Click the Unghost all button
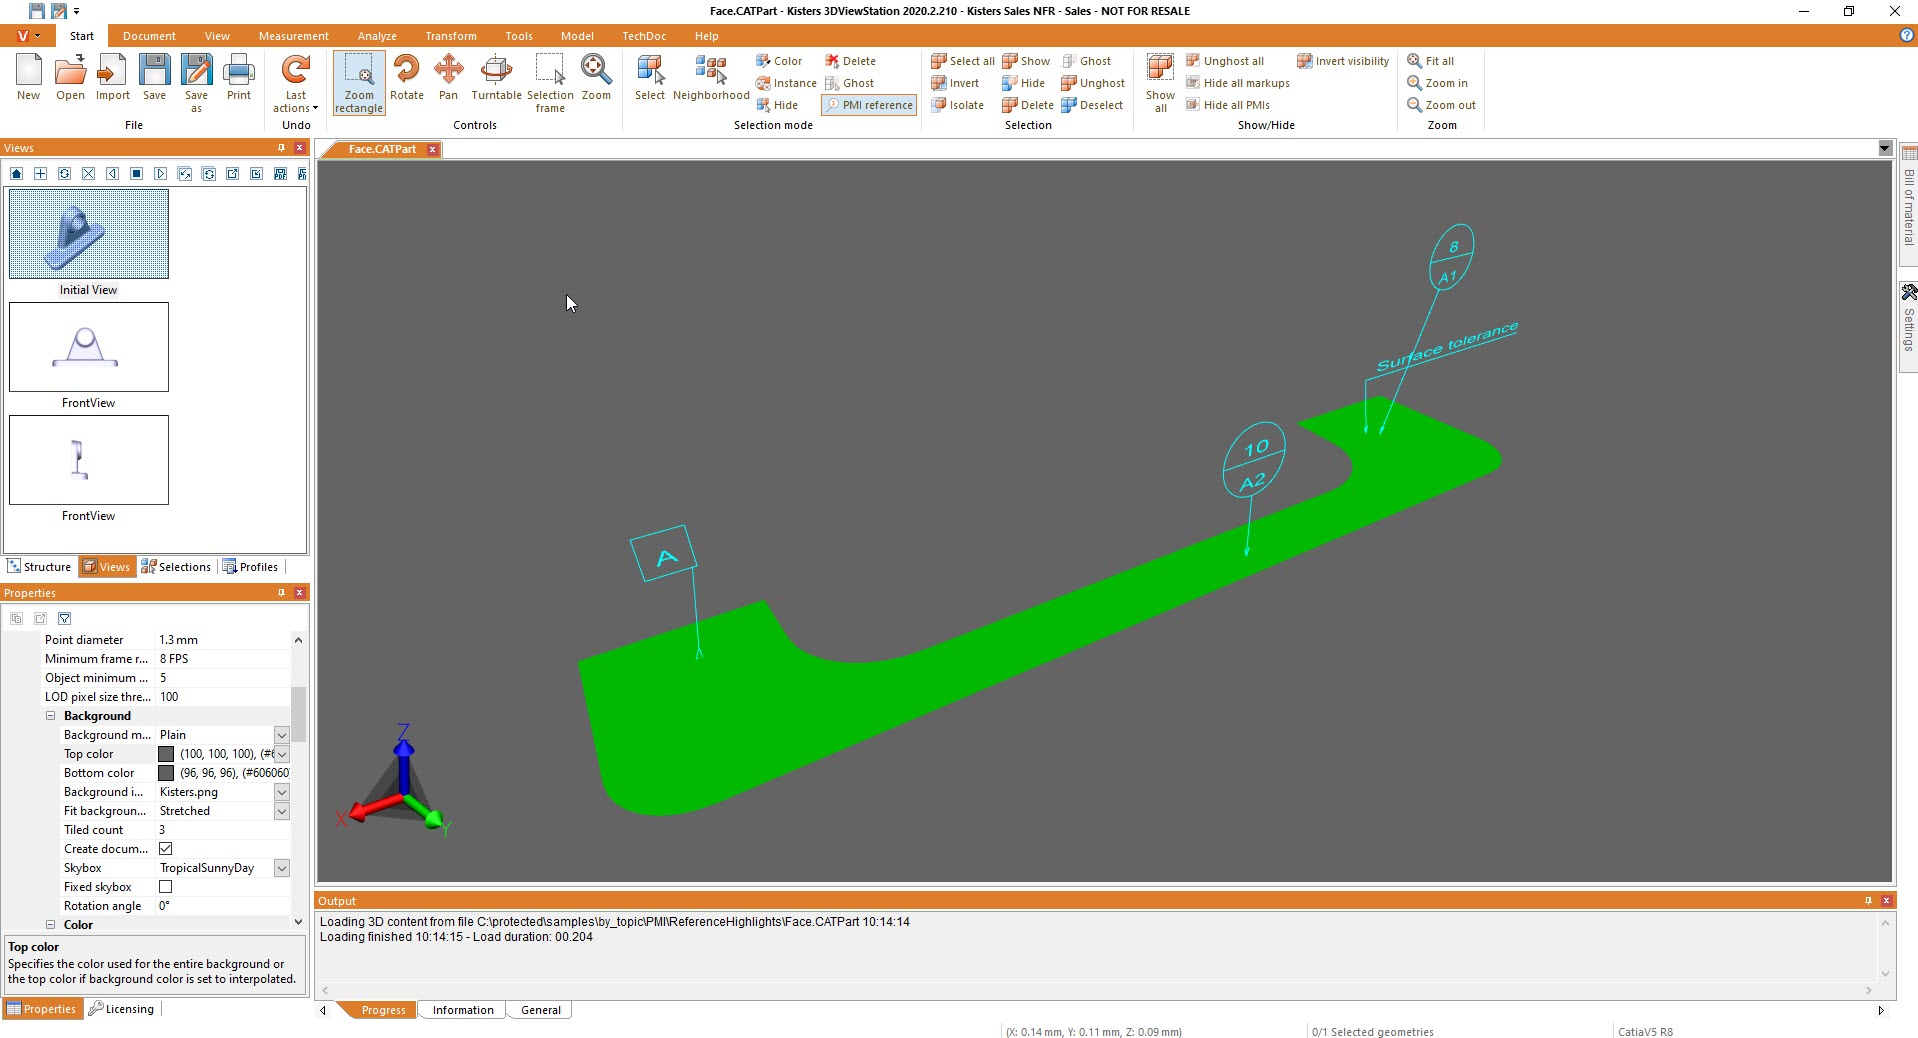The image size is (1918, 1038). 1225,61
